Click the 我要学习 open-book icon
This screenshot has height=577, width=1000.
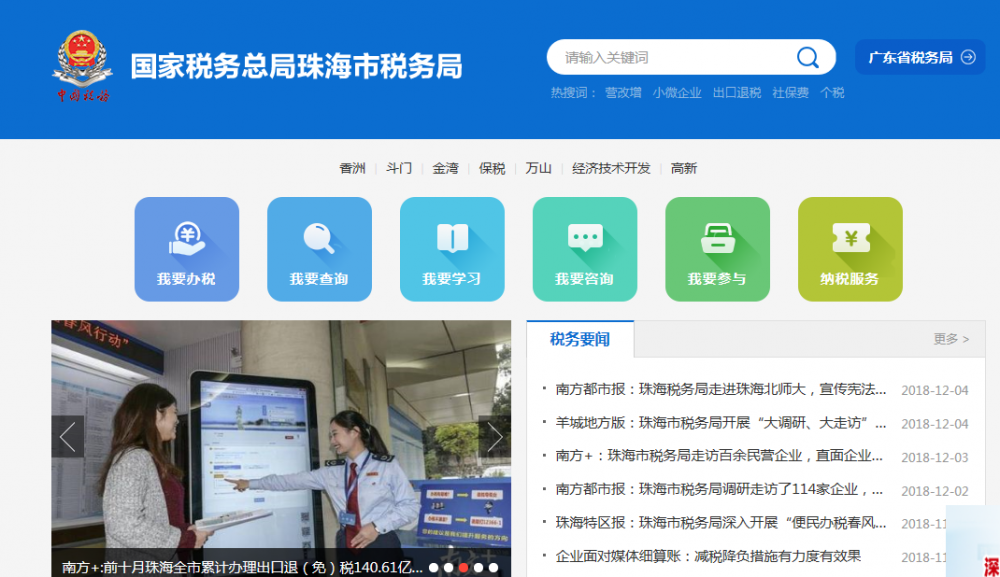pos(452,237)
